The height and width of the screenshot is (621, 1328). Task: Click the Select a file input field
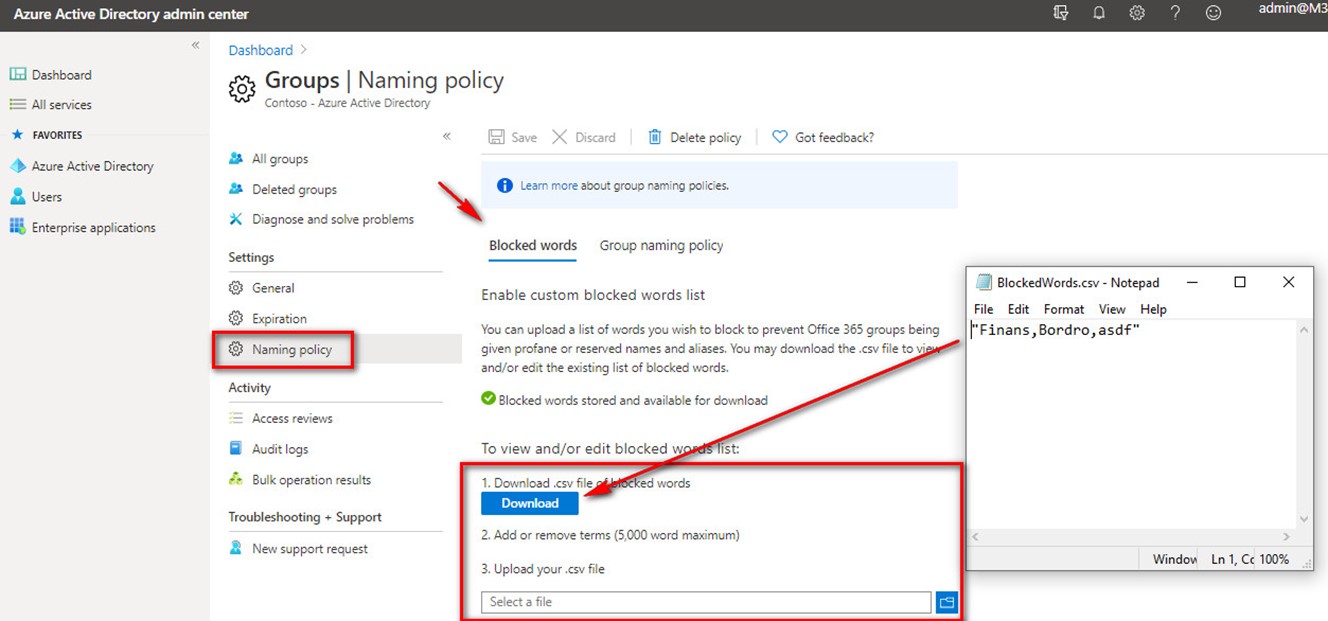coord(706,602)
